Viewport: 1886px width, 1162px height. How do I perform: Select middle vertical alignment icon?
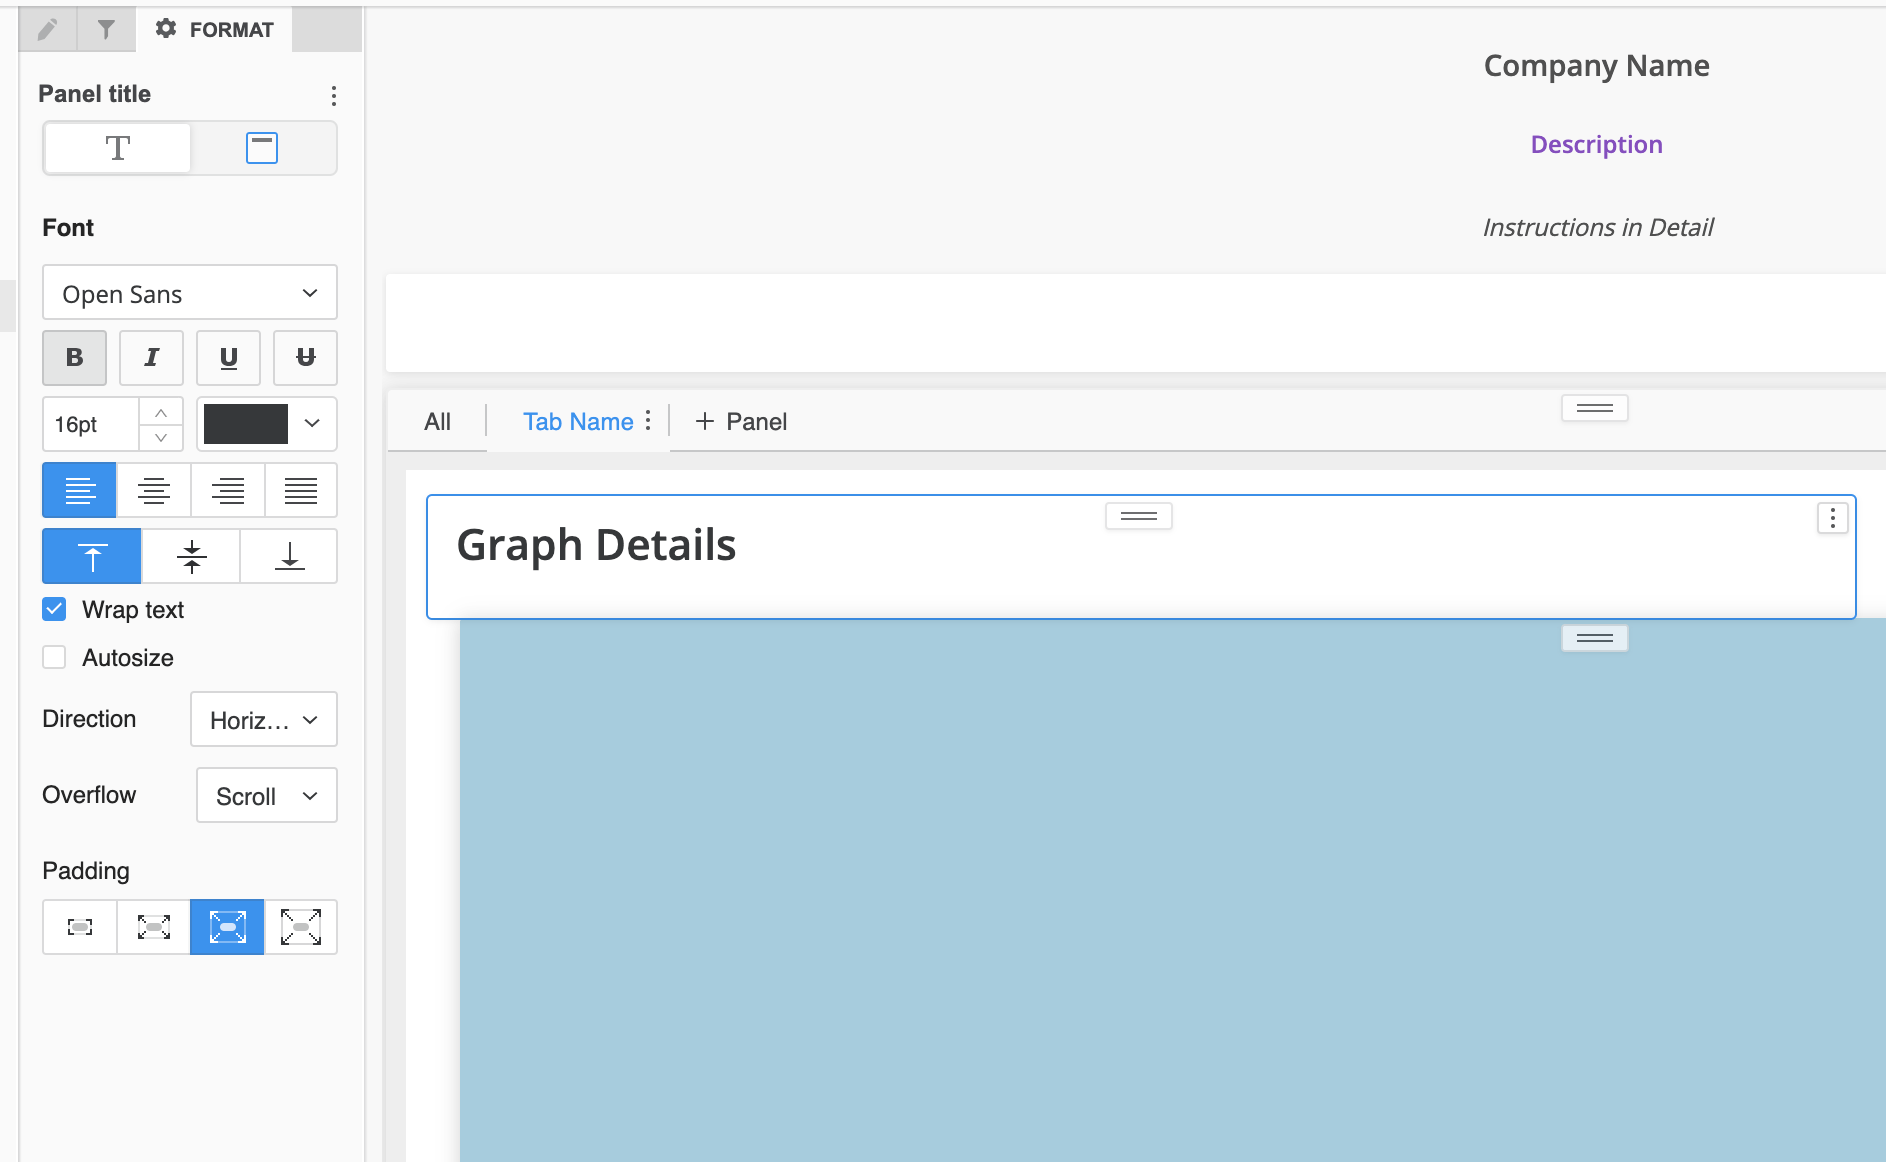point(190,556)
